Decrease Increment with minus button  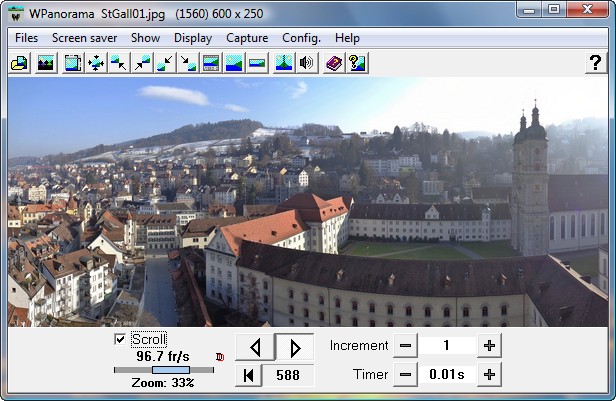pos(405,346)
